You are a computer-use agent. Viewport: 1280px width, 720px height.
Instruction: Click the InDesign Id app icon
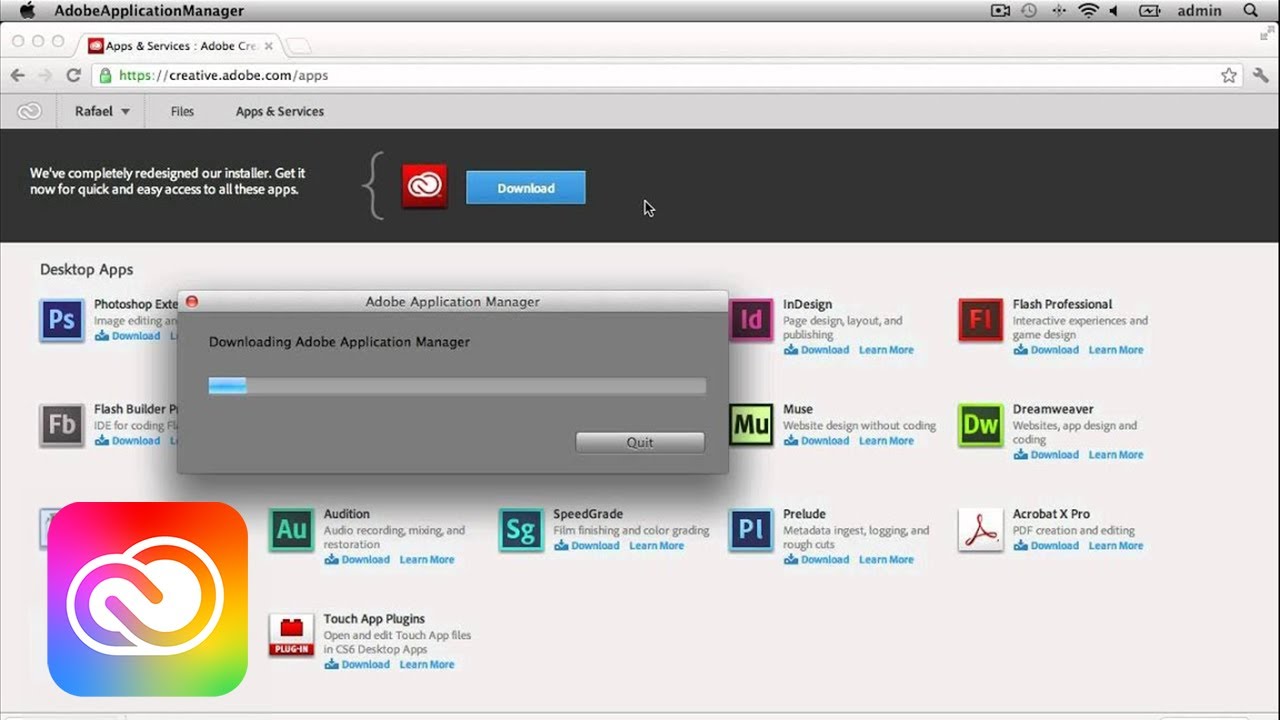tap(751, 320)
